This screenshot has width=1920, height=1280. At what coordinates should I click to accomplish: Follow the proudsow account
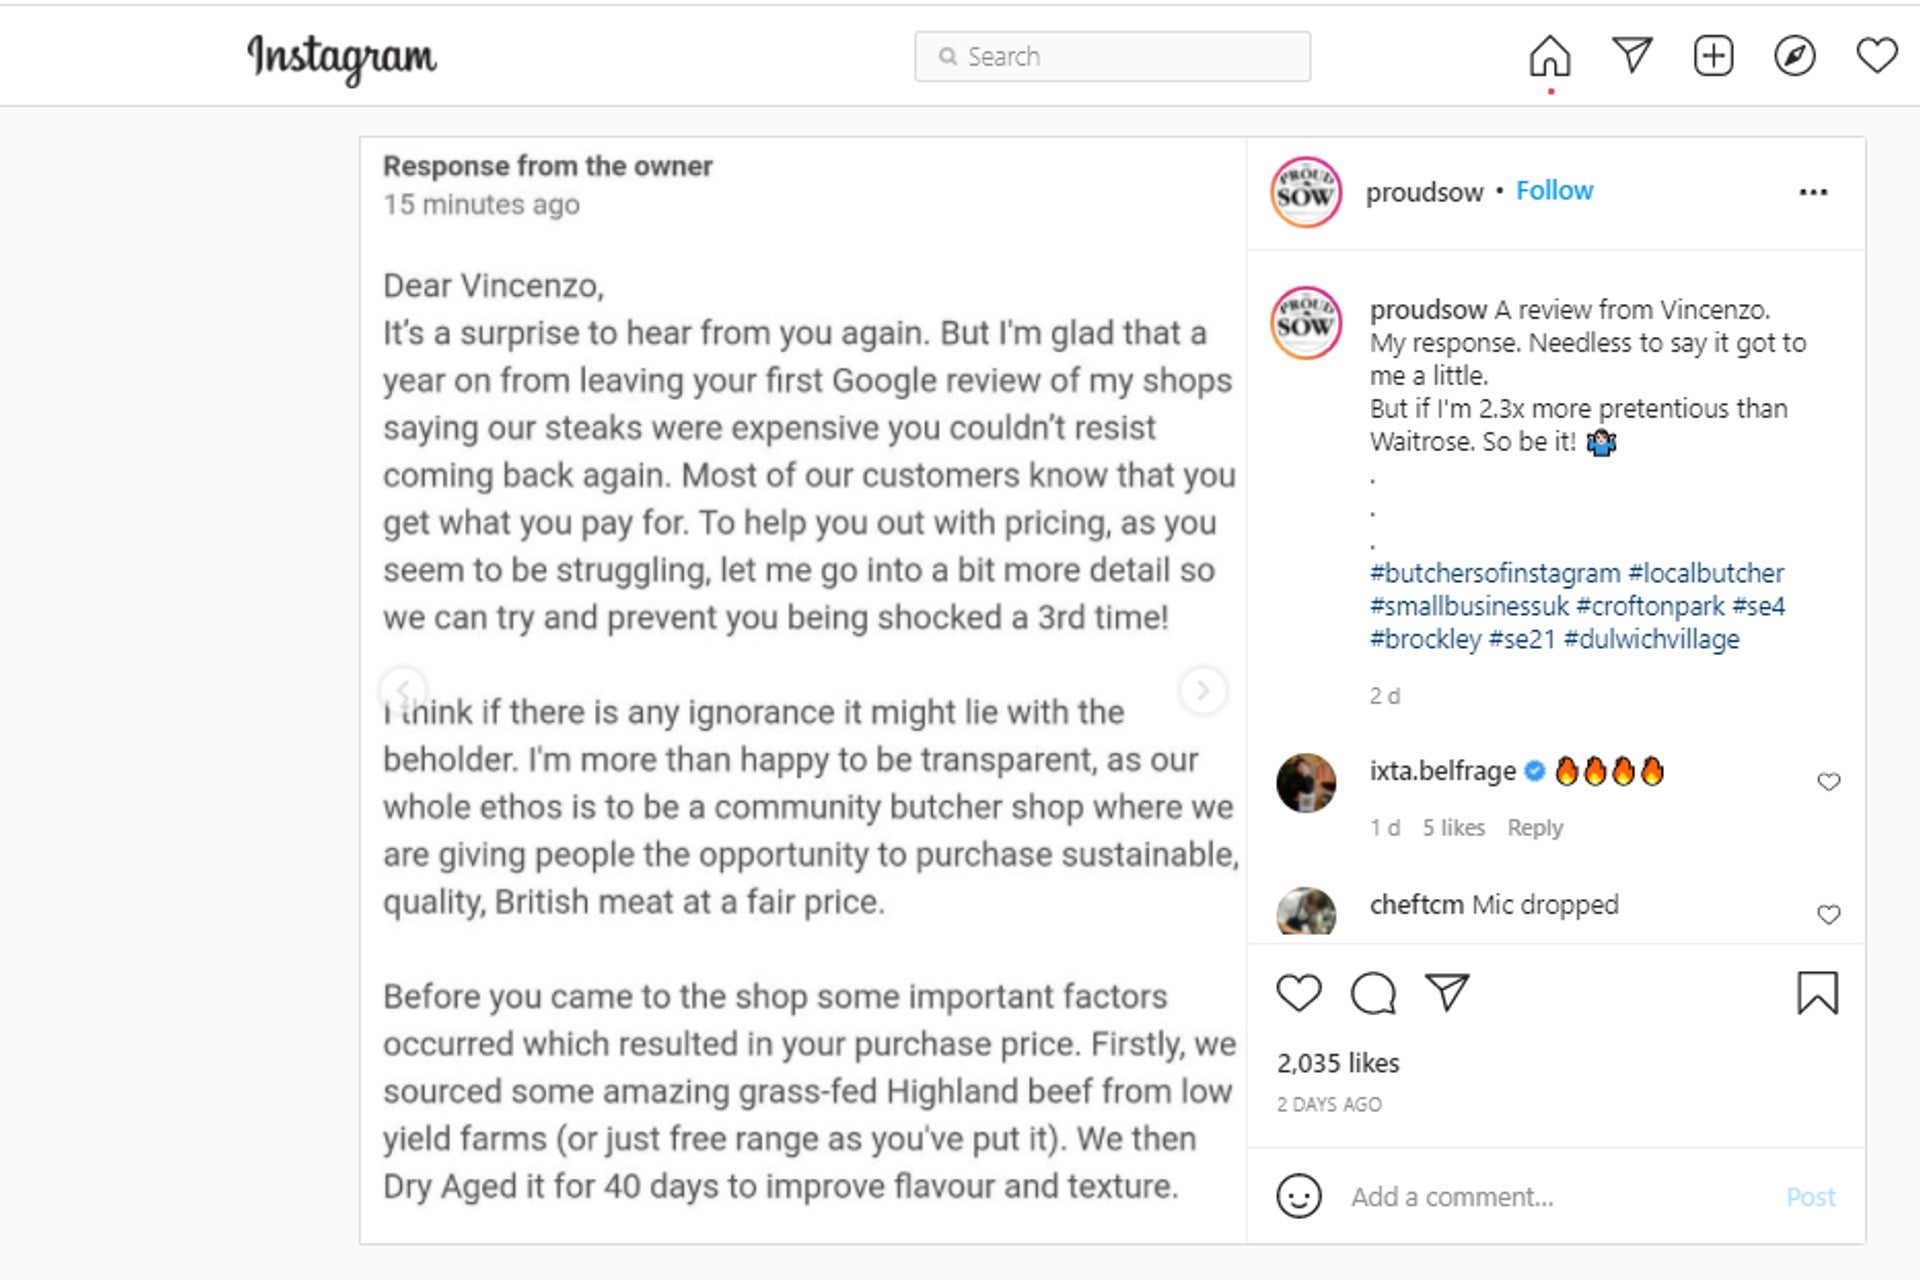[1554, 190]
